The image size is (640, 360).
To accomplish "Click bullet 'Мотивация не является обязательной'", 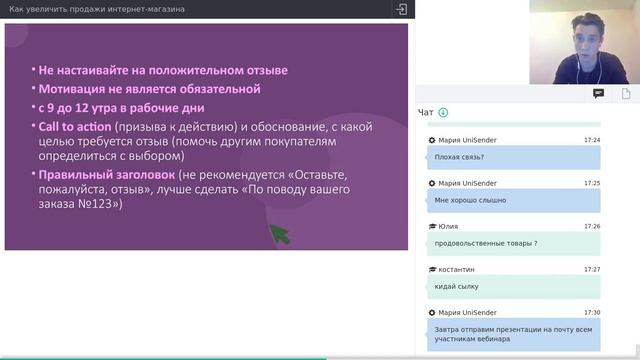I will (149, 89).
